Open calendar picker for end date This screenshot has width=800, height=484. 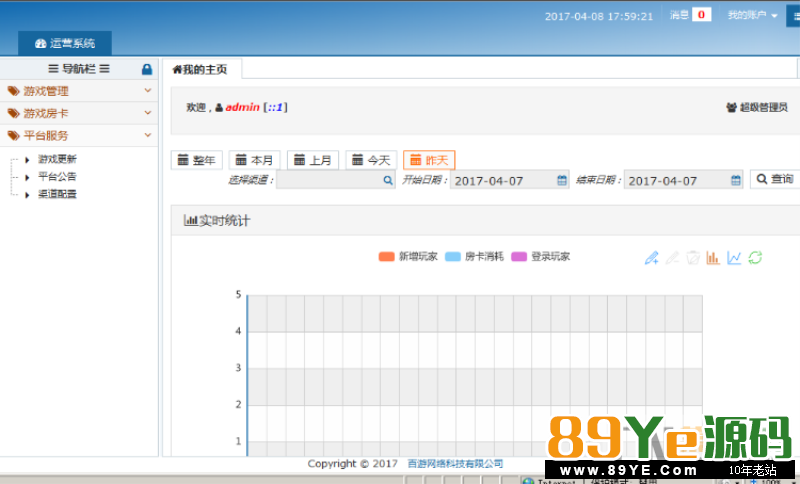736,180
